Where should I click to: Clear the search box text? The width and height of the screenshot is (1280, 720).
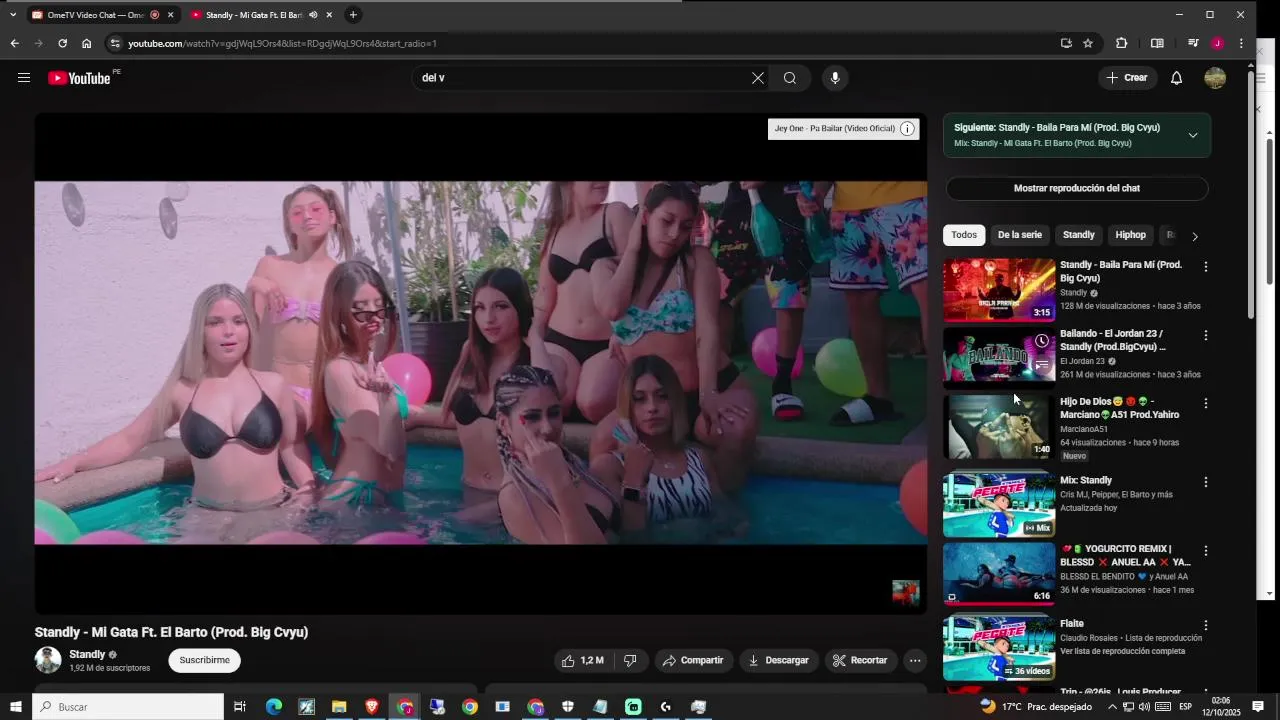pos(758,78)
